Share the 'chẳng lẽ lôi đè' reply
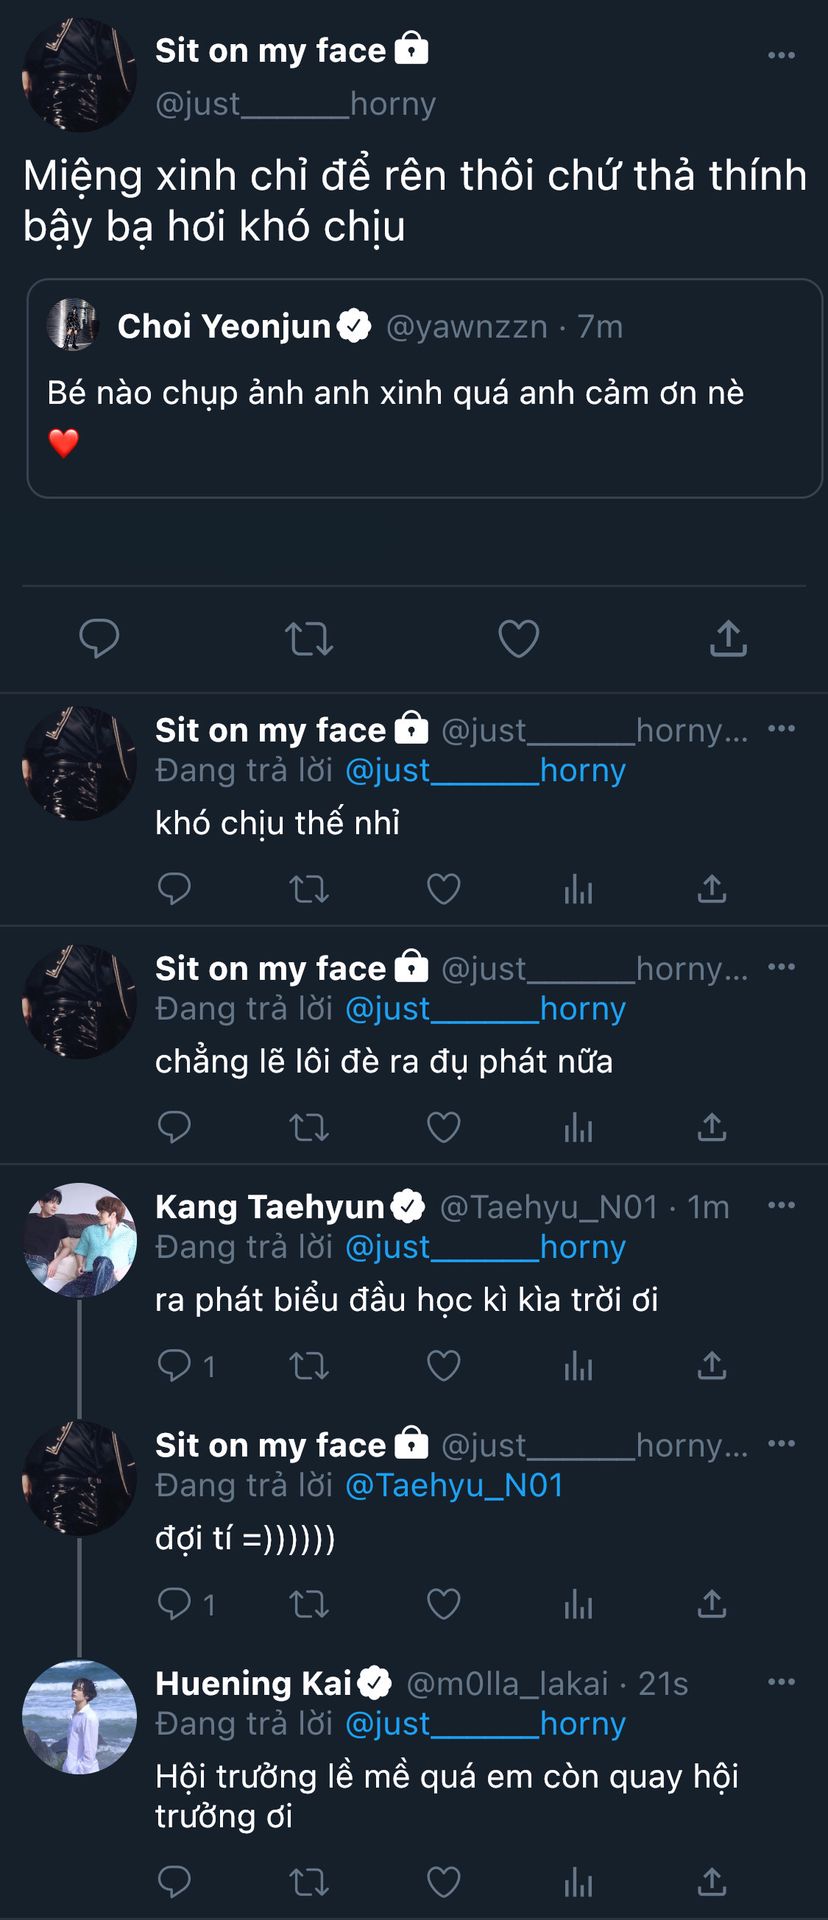Screen dimensions: 828x1920 point(711,1128)
